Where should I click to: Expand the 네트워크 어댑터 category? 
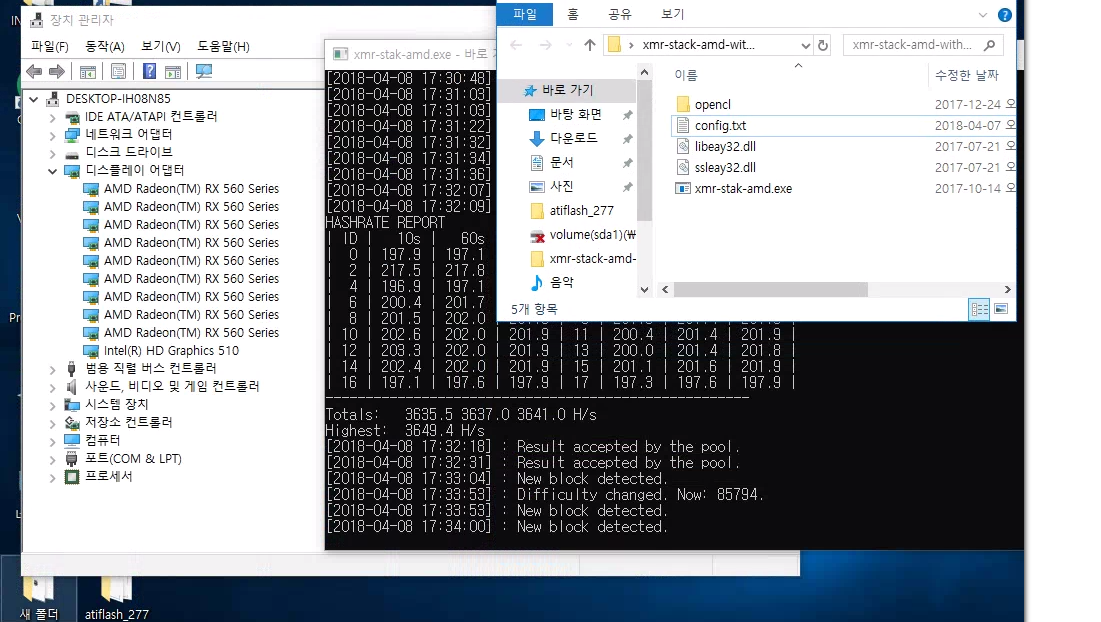point(52,134)
